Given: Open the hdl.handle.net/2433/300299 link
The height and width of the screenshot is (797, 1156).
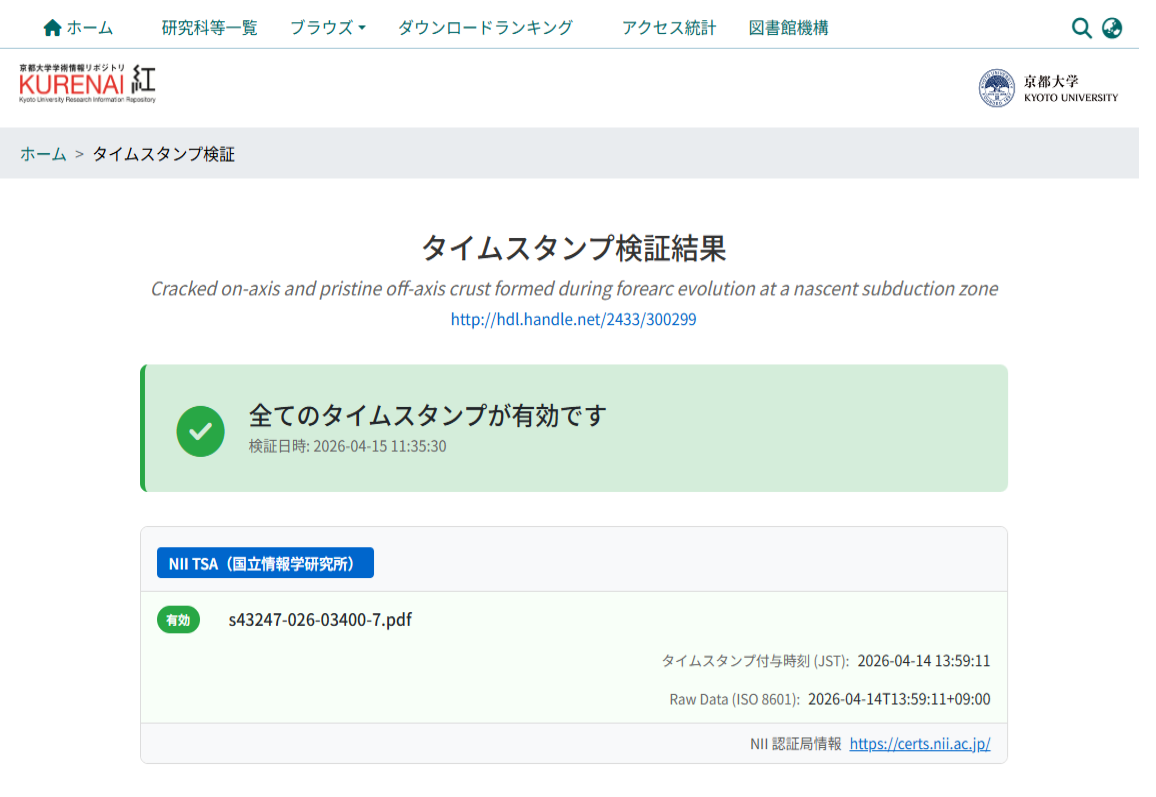Looking at the screenshot, I should point(573,320).
